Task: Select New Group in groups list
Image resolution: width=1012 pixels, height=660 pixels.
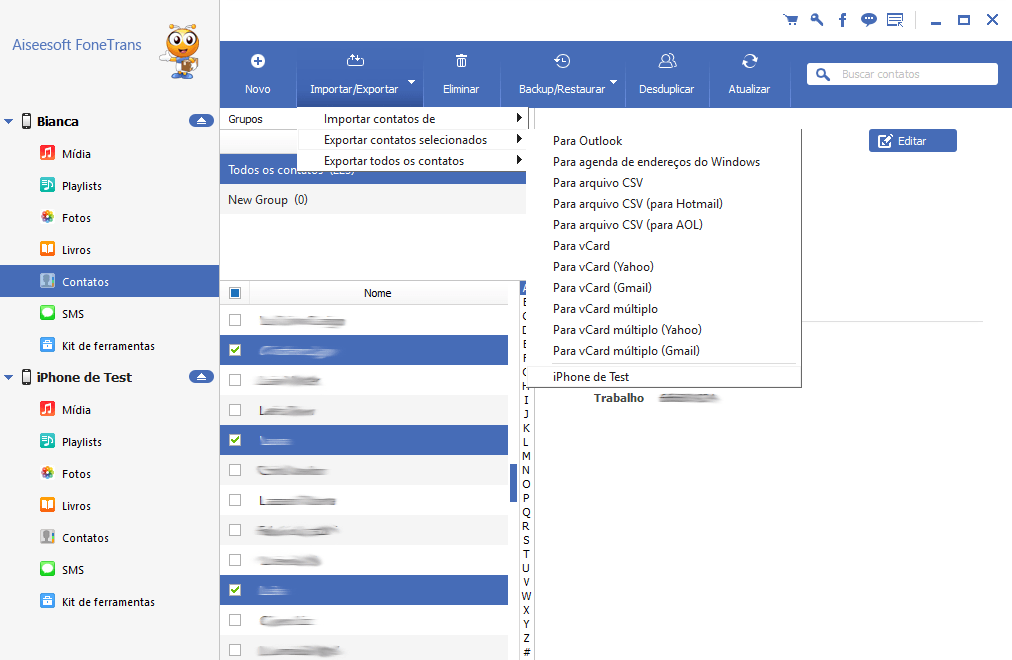Action: tap(258, 200)
